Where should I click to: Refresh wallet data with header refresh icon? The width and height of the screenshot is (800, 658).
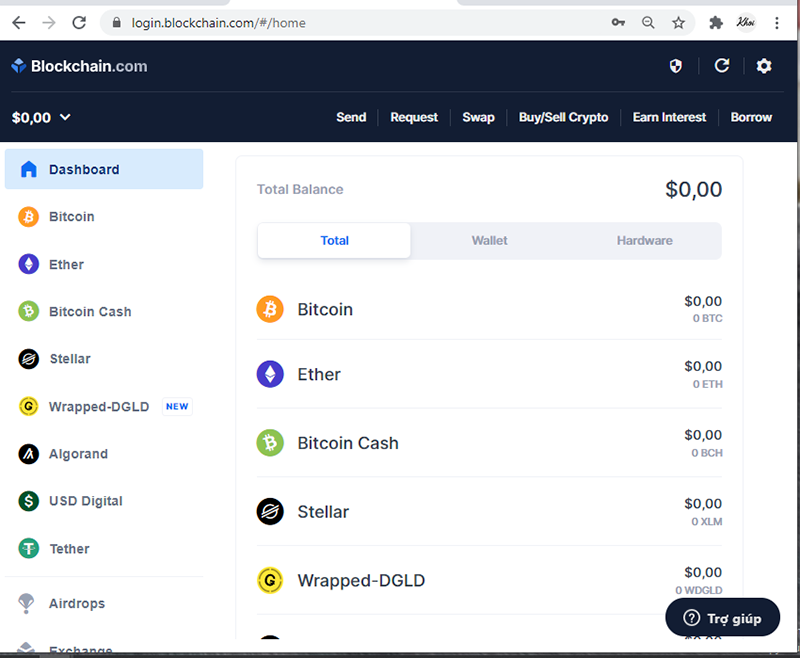[721, 66]
